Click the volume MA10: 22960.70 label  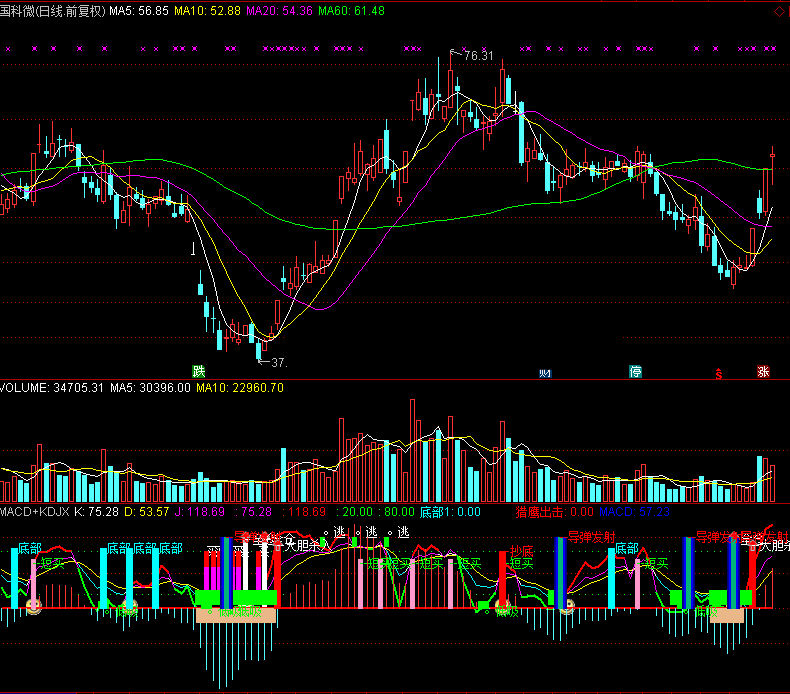pyautogui.click(x=240, y=388)
